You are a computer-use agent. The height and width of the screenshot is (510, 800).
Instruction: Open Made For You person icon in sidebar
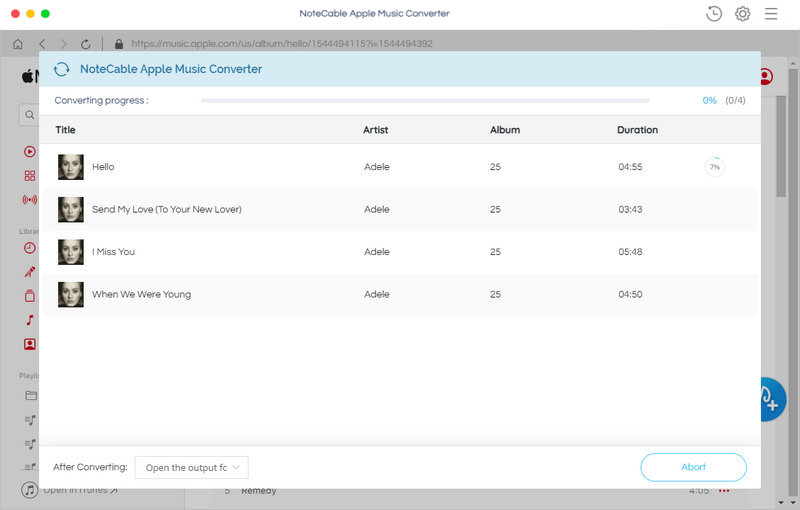pos(30,344)
